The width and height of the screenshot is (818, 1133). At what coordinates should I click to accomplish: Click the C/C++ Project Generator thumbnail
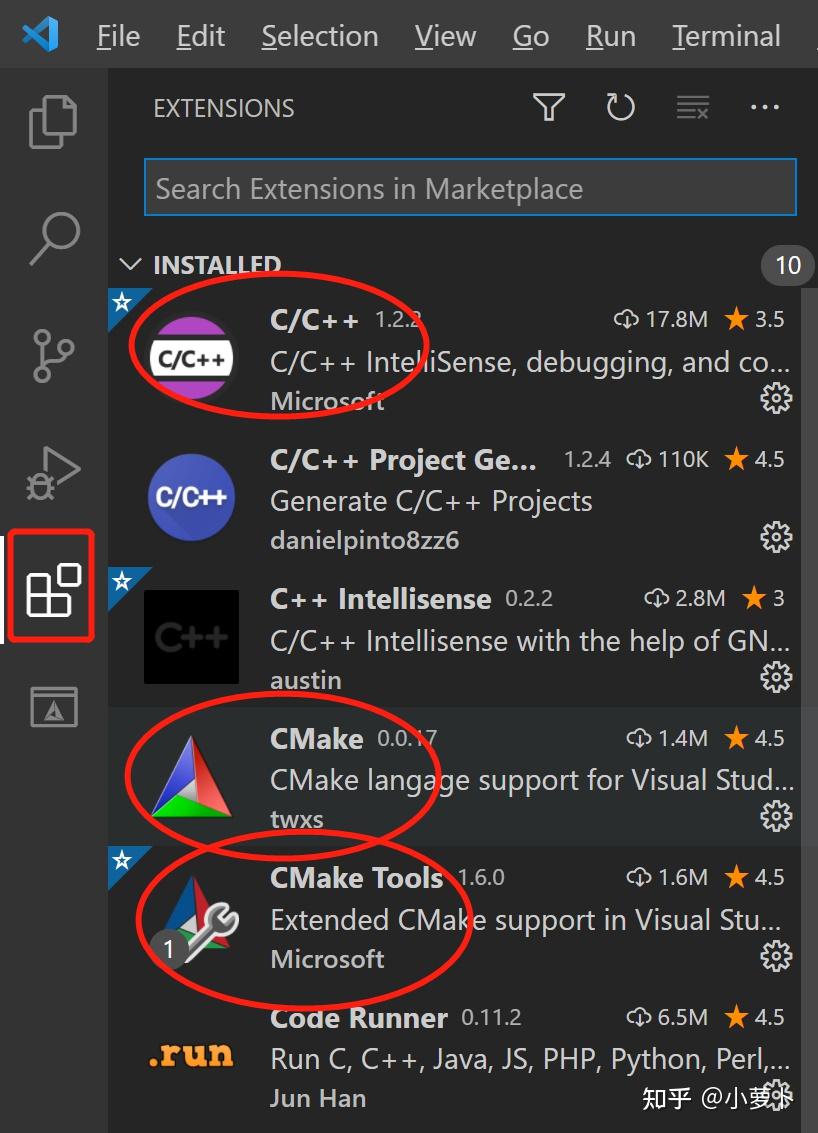pos(191,498)
